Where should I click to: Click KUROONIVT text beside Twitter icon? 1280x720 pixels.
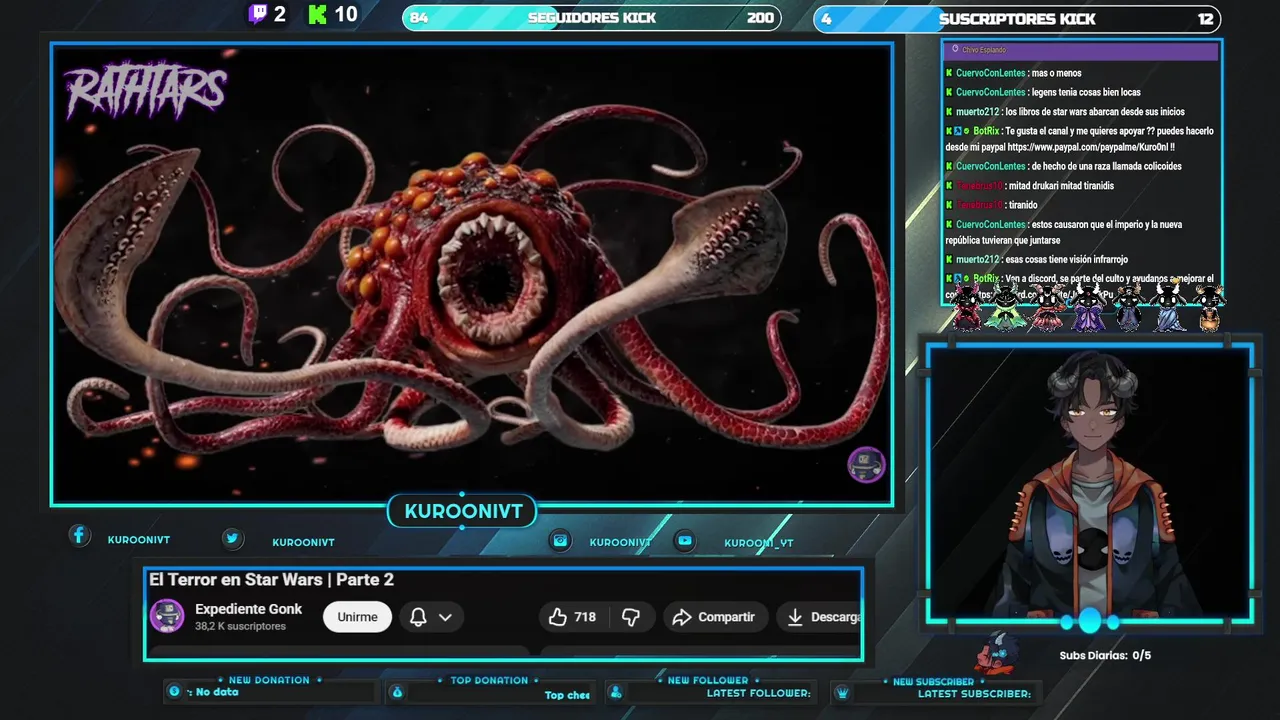(303, 542)
